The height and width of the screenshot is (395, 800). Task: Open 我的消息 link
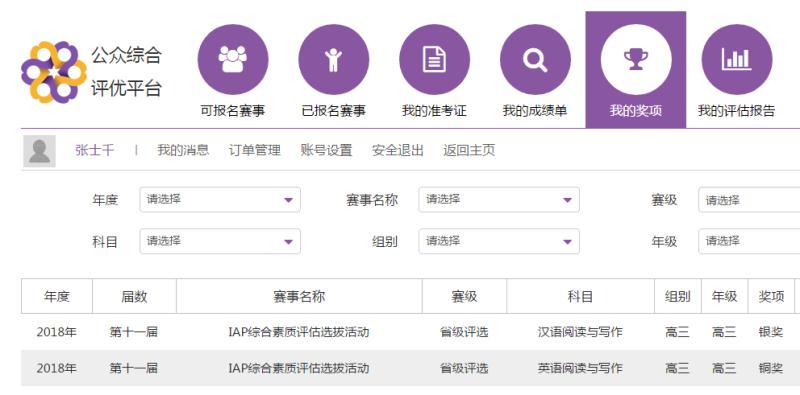pos(183,151)
